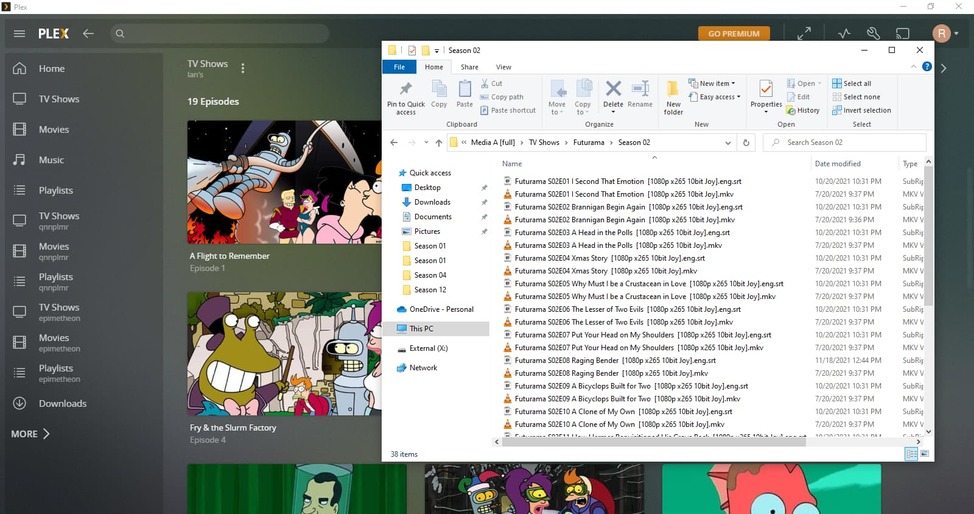This screenshot has width=974, height=514.
Task: Refresh the Explorer folder view
Action: tap(746, 142)
